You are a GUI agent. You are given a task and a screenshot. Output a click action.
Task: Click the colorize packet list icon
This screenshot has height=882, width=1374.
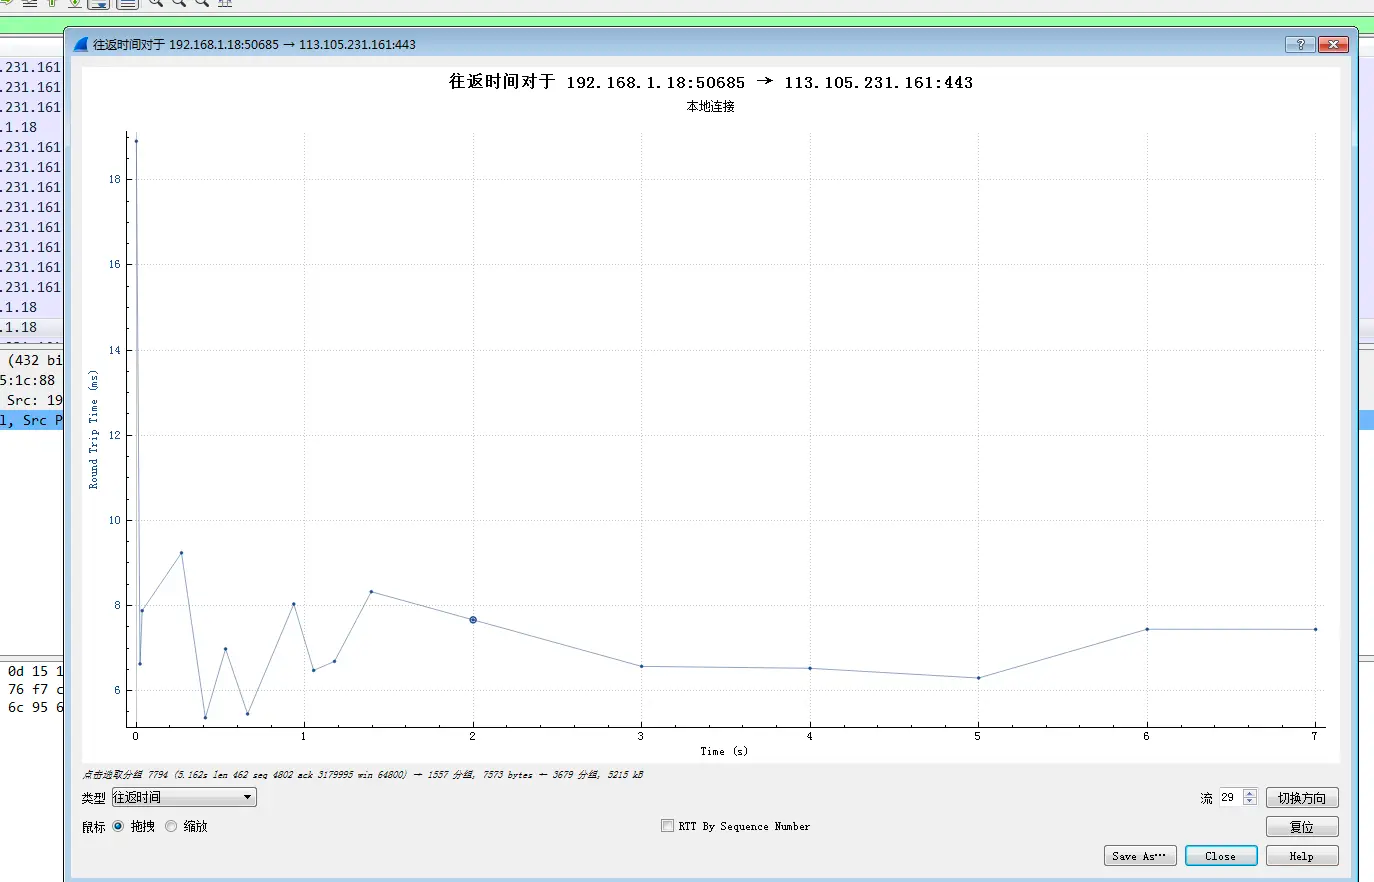(127, 5)
